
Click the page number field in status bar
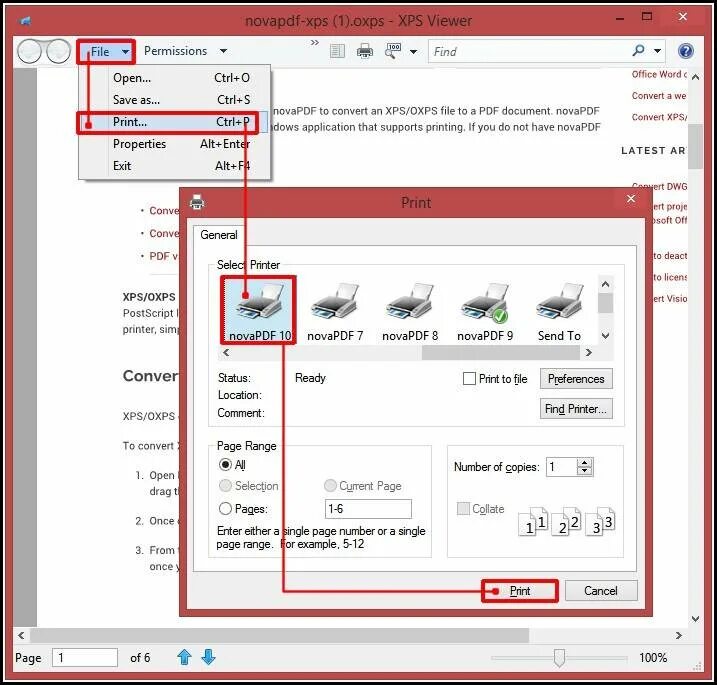tap(85, 658)
